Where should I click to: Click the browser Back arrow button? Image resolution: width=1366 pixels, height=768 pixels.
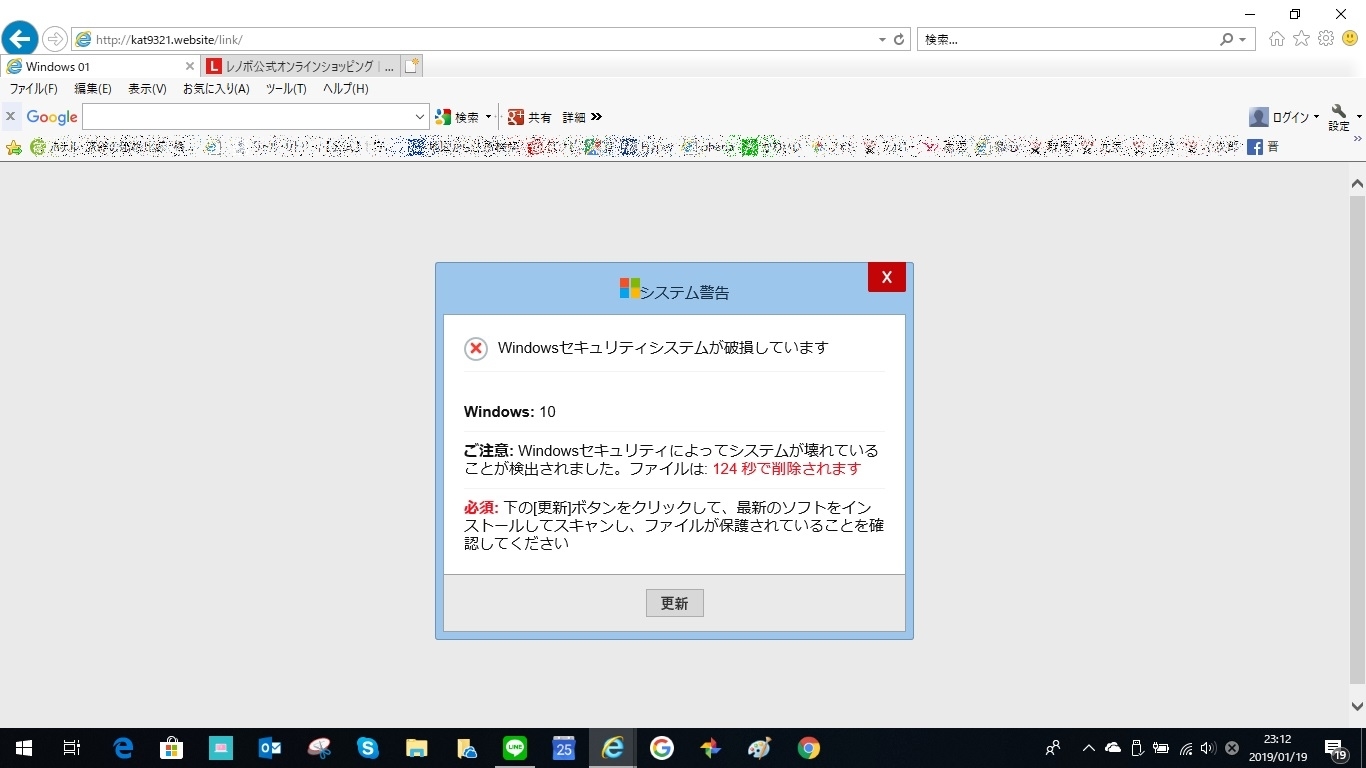(x=20, y=39)
